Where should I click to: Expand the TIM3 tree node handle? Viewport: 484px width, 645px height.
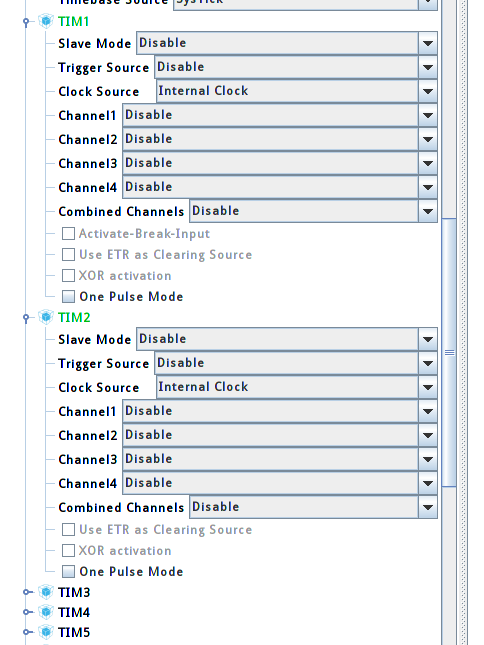pyautogui.click(x=27, y=592)
